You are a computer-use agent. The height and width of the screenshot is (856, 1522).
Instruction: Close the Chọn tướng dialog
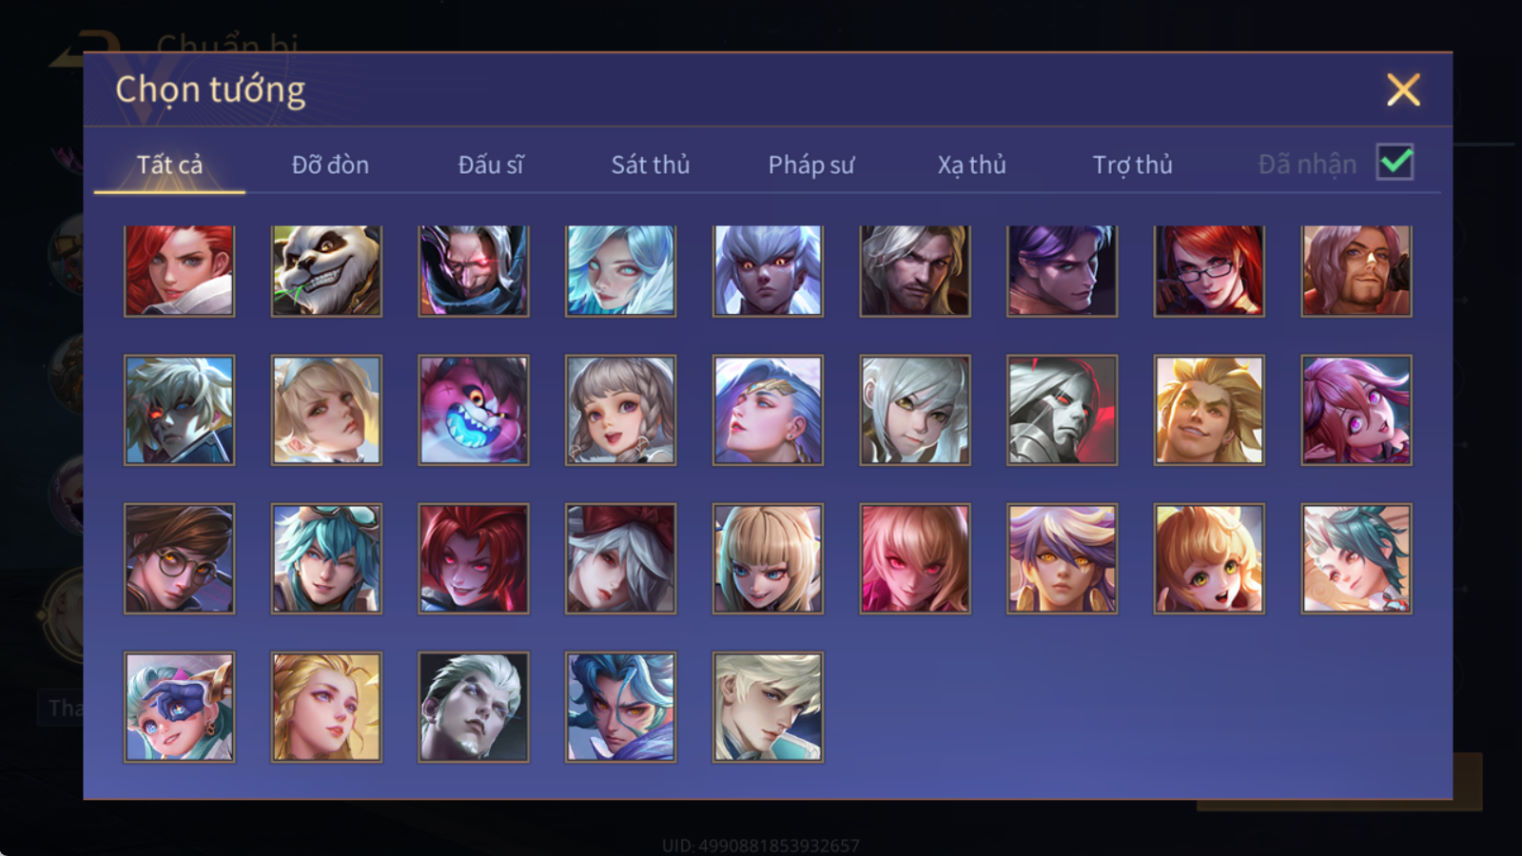click(1403, 90)
